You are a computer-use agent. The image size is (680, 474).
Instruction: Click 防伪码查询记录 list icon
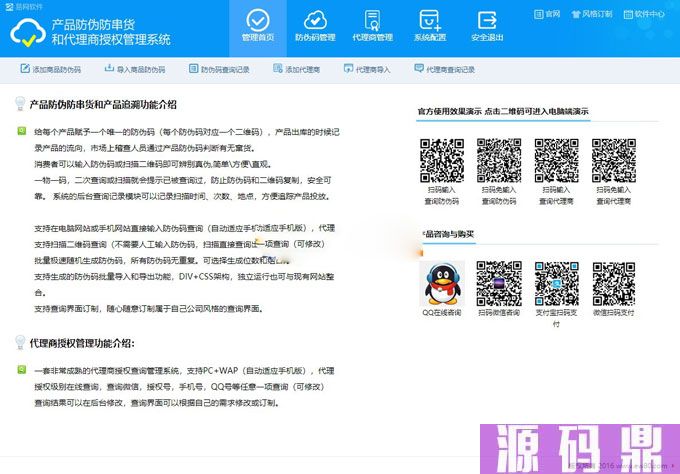pos(193,69)
